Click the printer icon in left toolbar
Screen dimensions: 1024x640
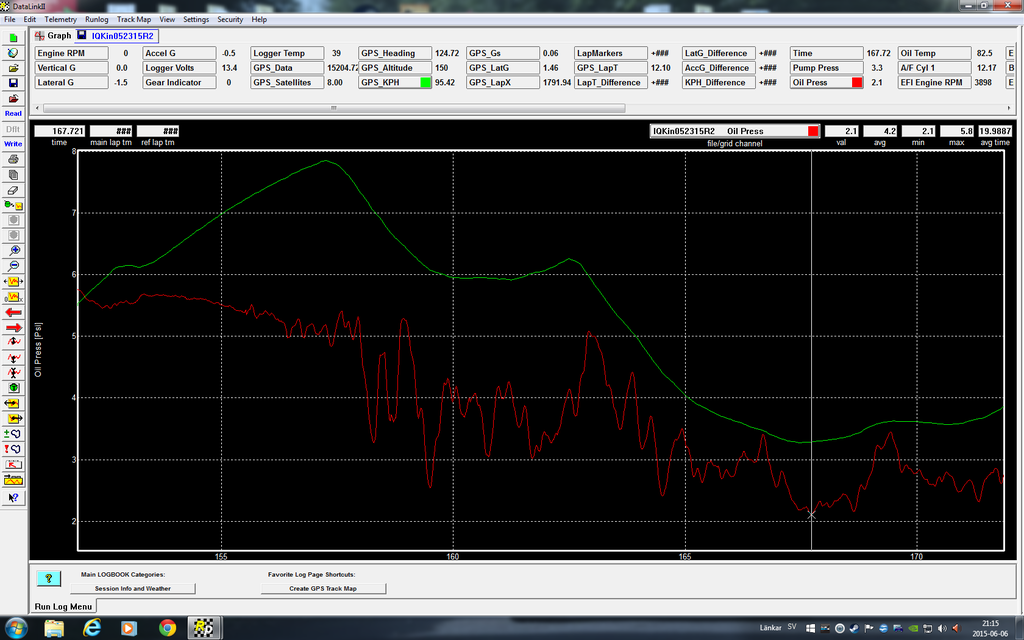pyautogui.click(x=14, y=159)
